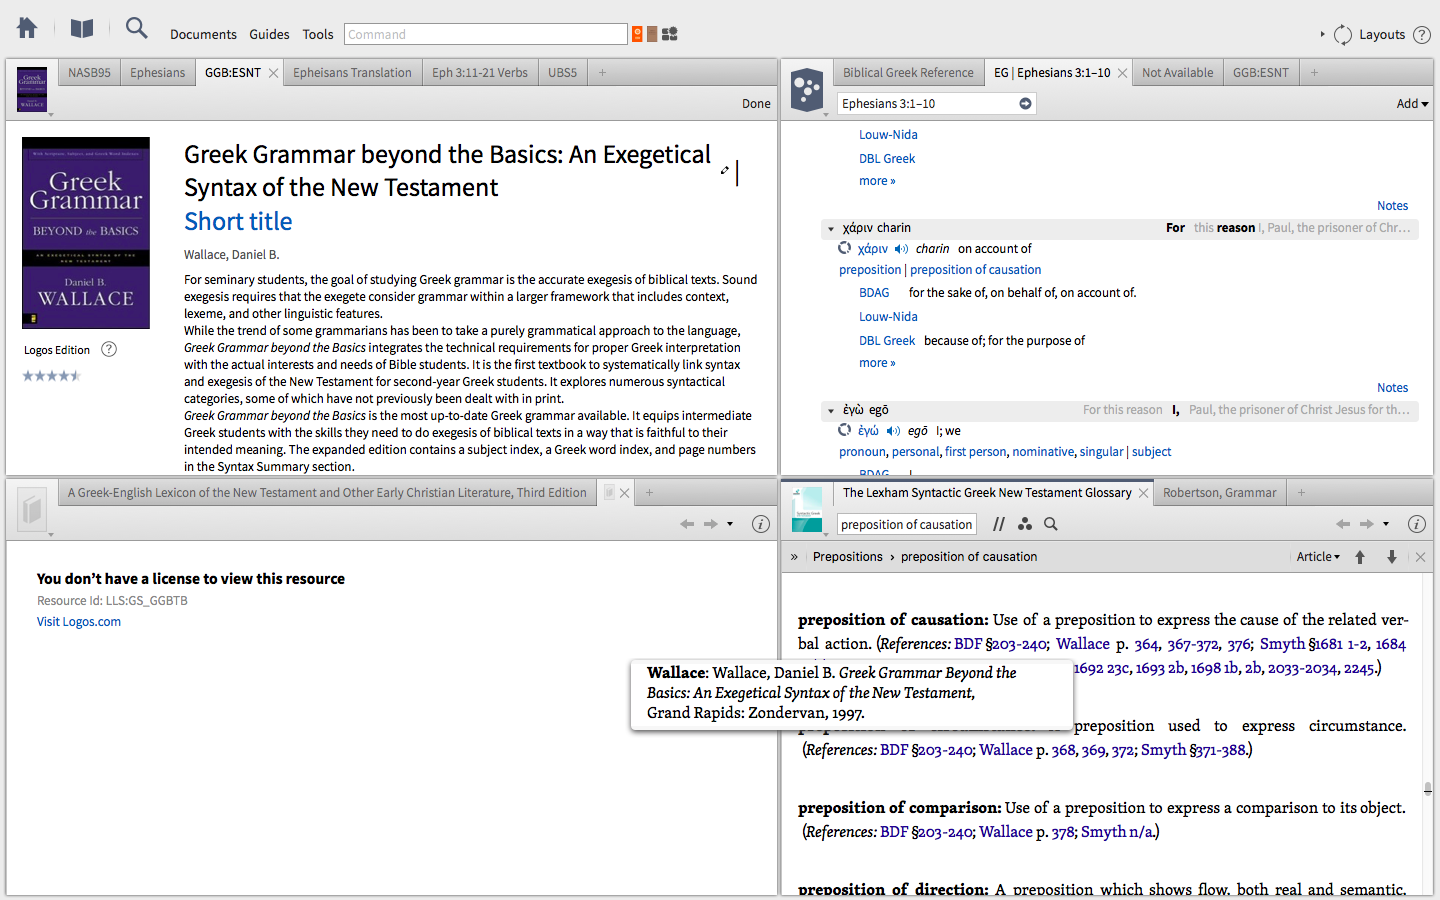The image size is (1440, 900).
Task: Collapse the χάριν charin word section
Action: [831, 229]
